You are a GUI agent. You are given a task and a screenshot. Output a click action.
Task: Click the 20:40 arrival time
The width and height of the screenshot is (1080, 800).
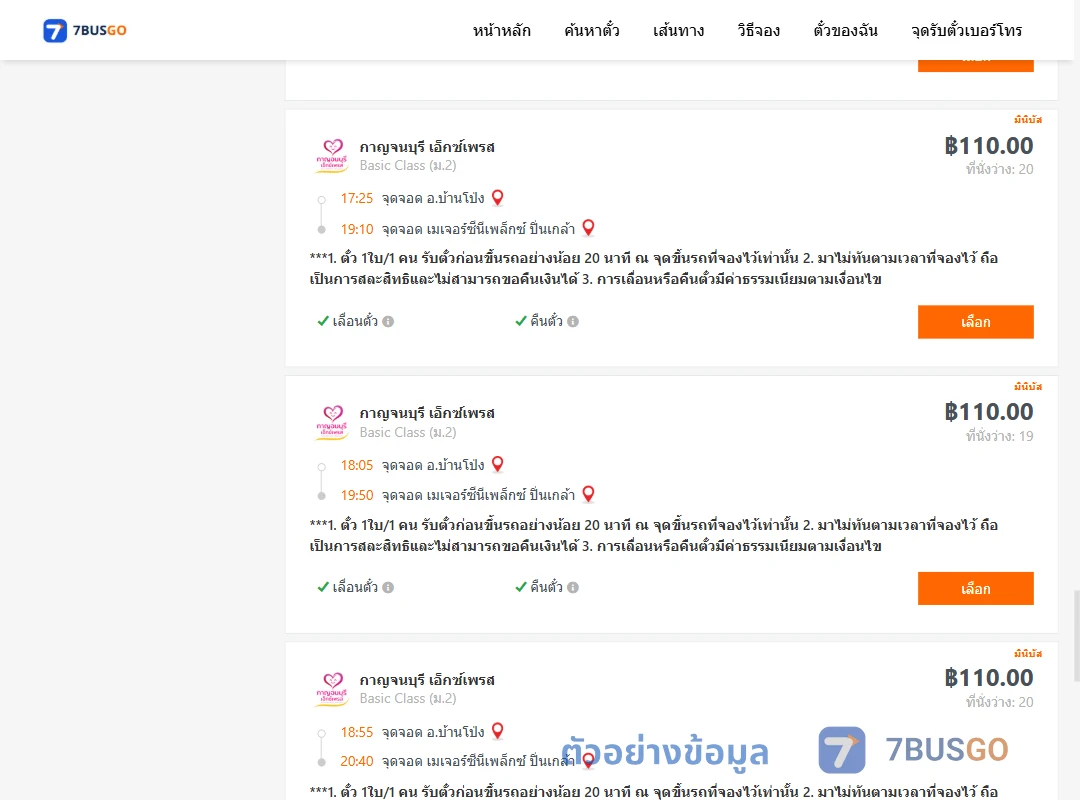(357, 761)
